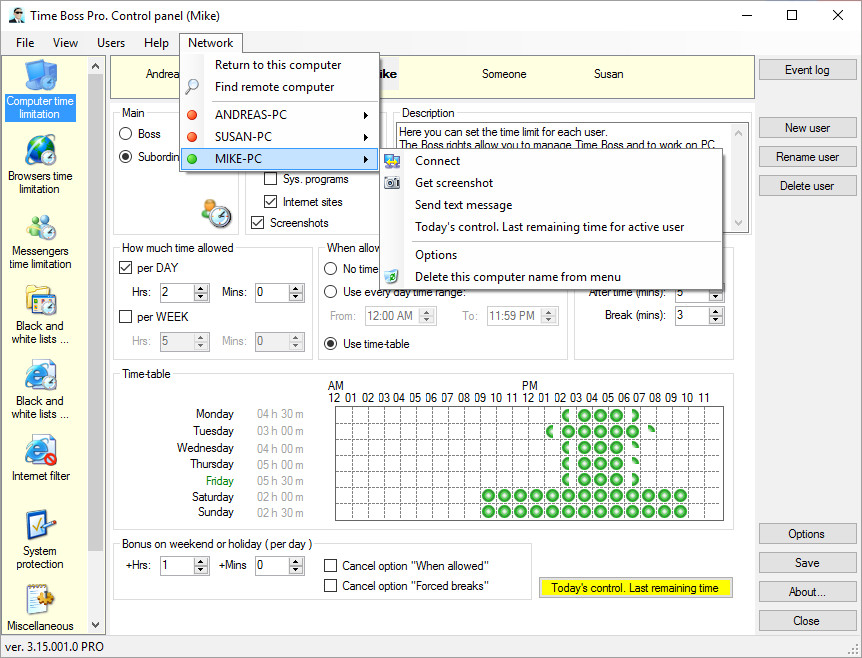
Task: Choose Return to this computer
Action: (x=278, y=65)
